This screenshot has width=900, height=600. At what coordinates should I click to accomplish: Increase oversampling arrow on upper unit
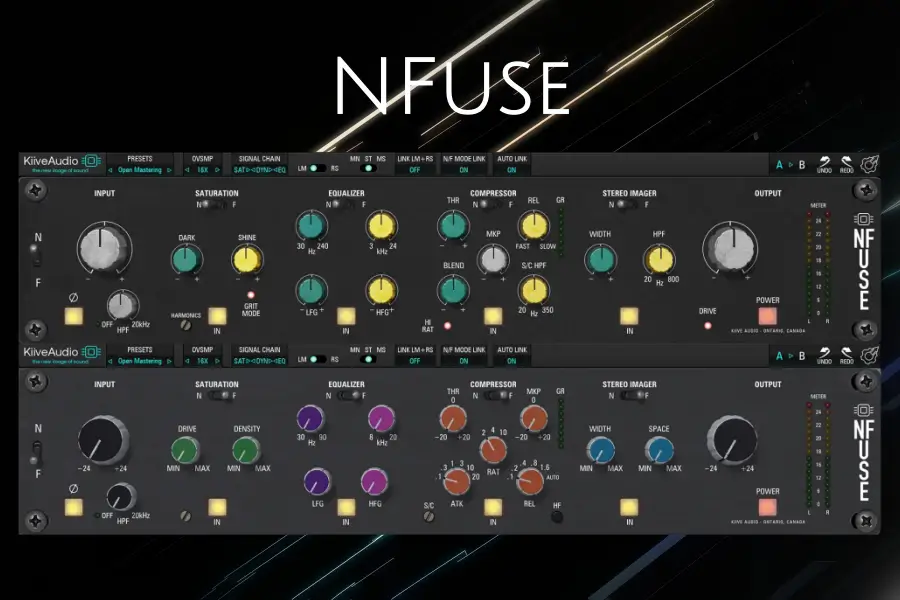(217, 171)
